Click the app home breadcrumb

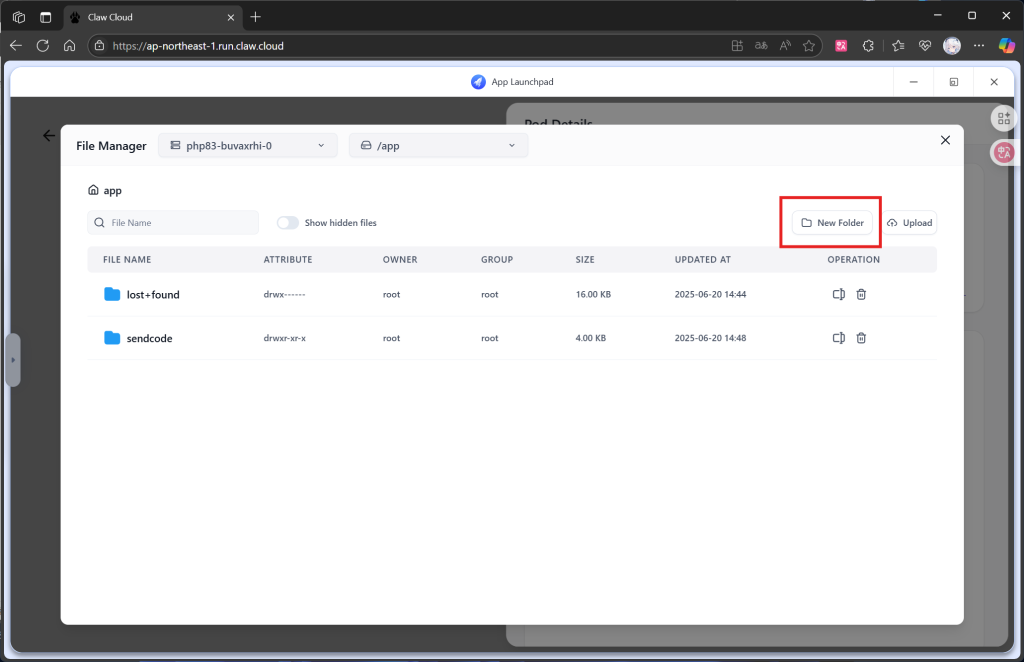104,191
